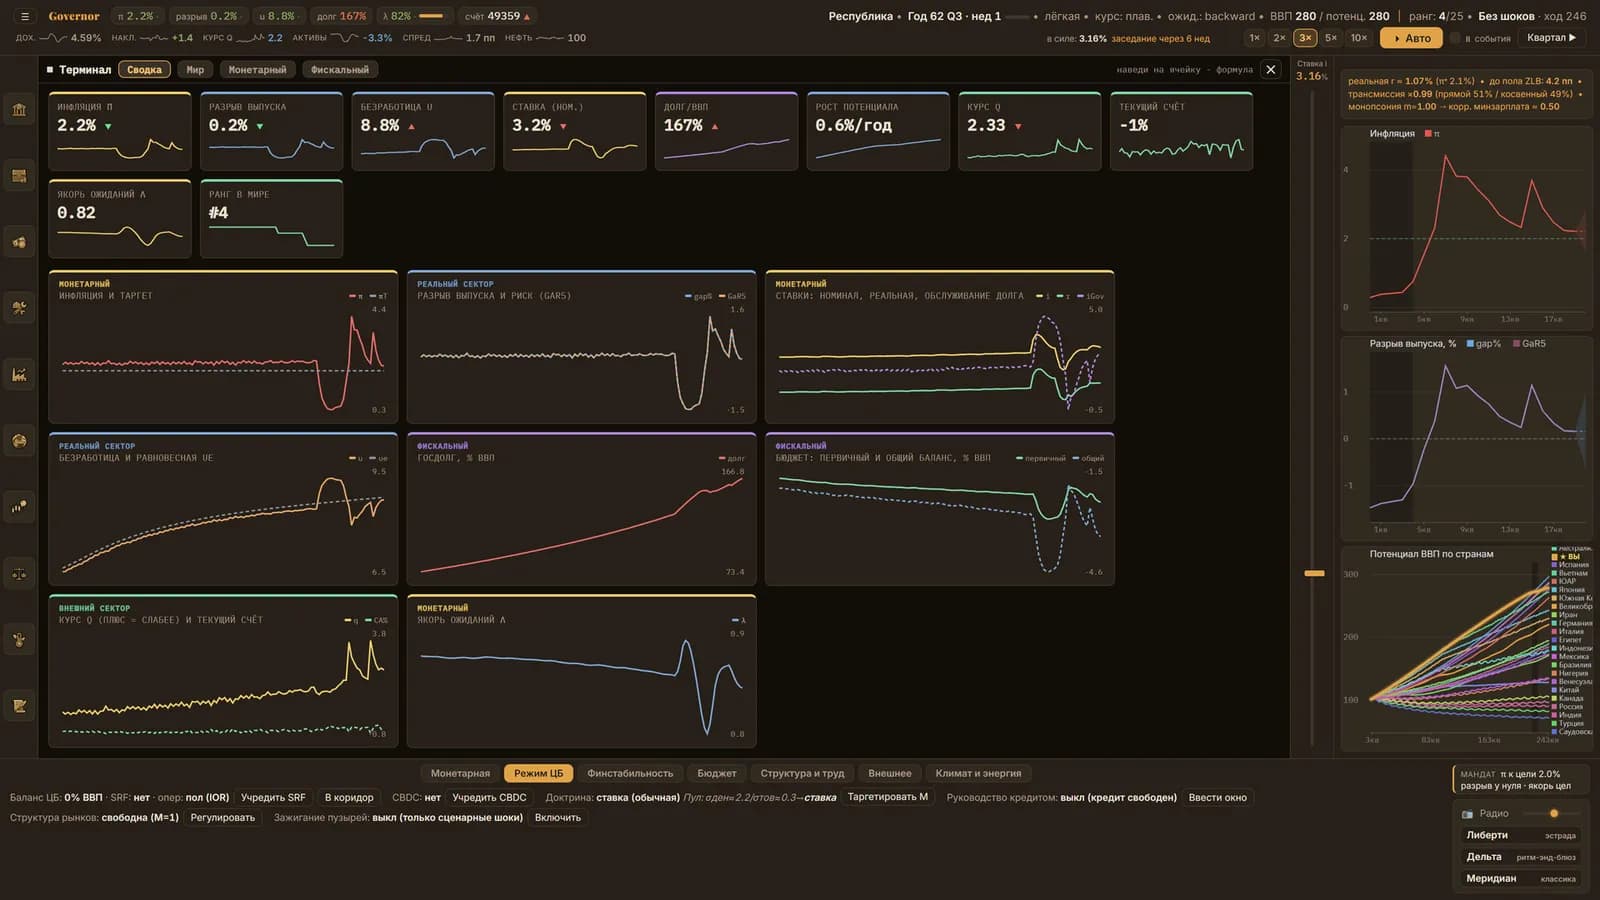Open the balance scales sidebar icon

[x=19, y=574]
